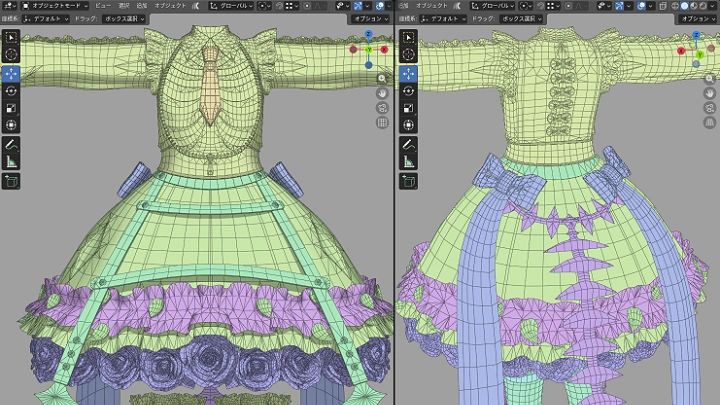Click the zoom magnifier icon in the right viewport
720x405 pixels.
point(710,79)
